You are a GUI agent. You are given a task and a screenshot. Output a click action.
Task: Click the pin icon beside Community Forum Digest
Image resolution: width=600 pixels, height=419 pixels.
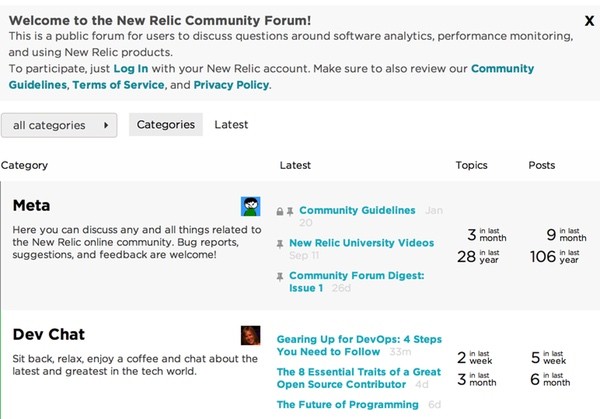[280, 277]
